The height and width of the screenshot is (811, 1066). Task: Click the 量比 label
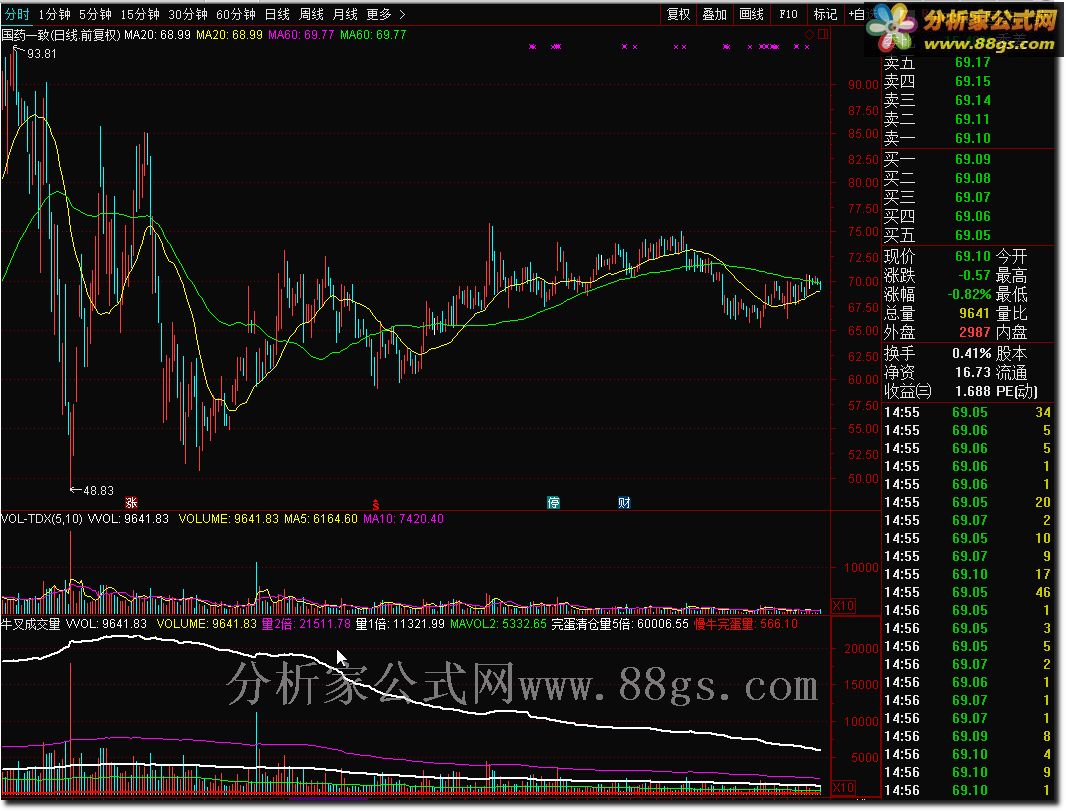[x=1012, y=313]
